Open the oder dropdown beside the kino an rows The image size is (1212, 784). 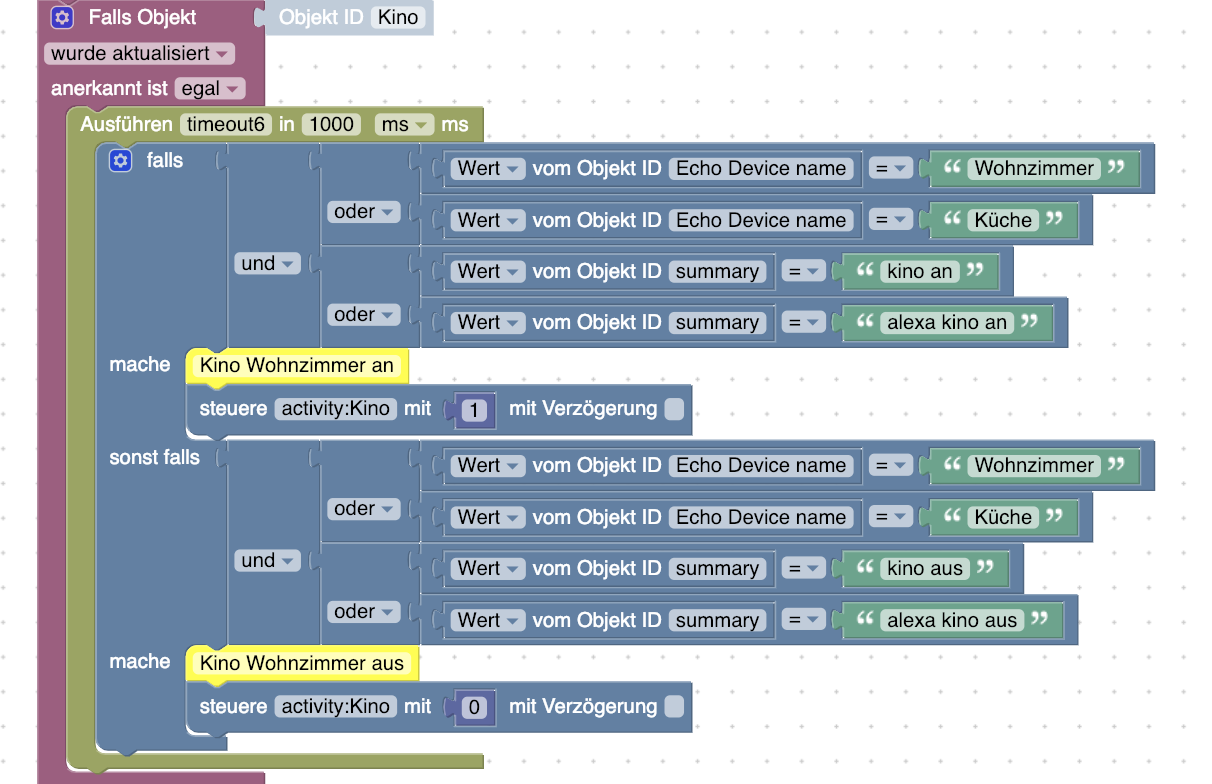[x=363, y=315]
